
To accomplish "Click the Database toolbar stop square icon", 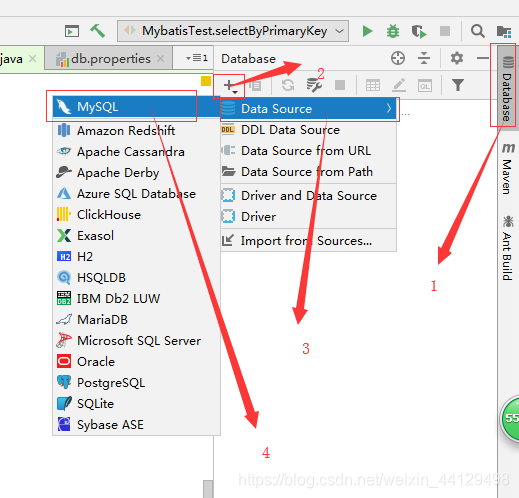I will point(340,85).
